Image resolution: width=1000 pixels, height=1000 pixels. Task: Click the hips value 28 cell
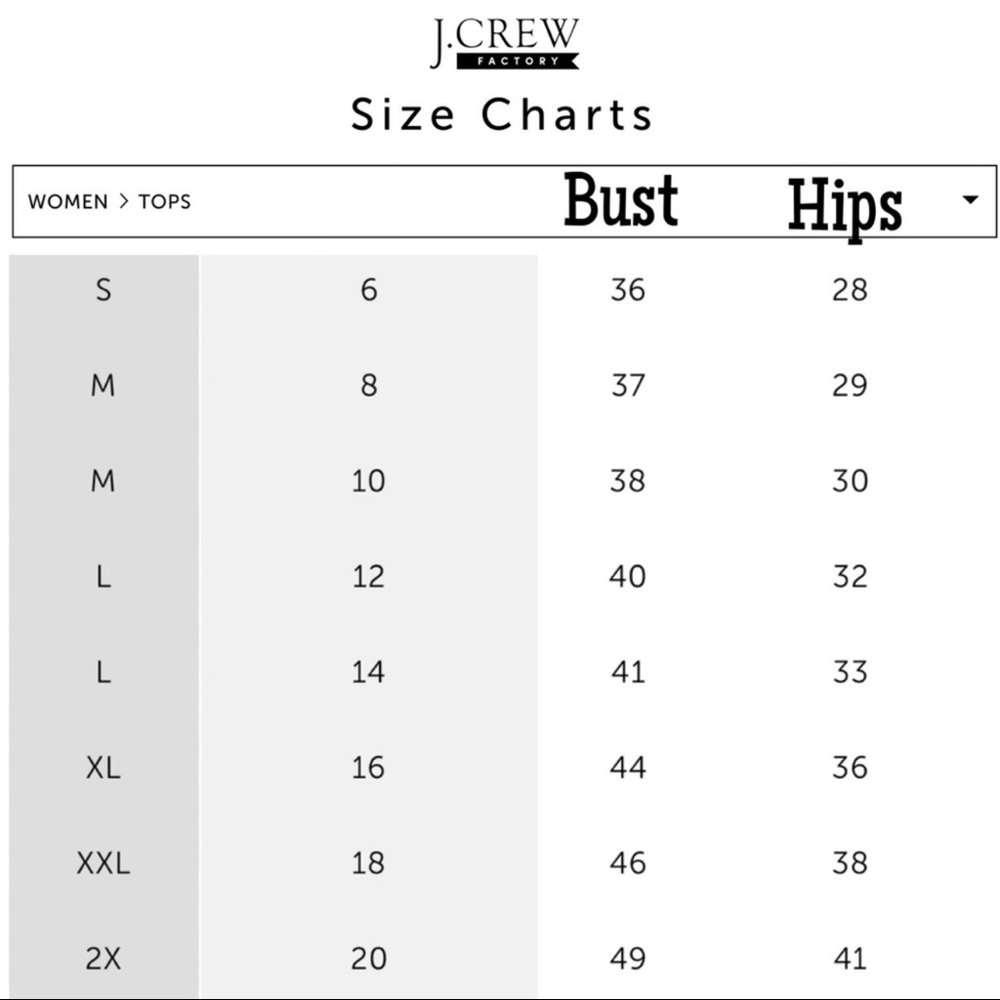click(849, 290)
